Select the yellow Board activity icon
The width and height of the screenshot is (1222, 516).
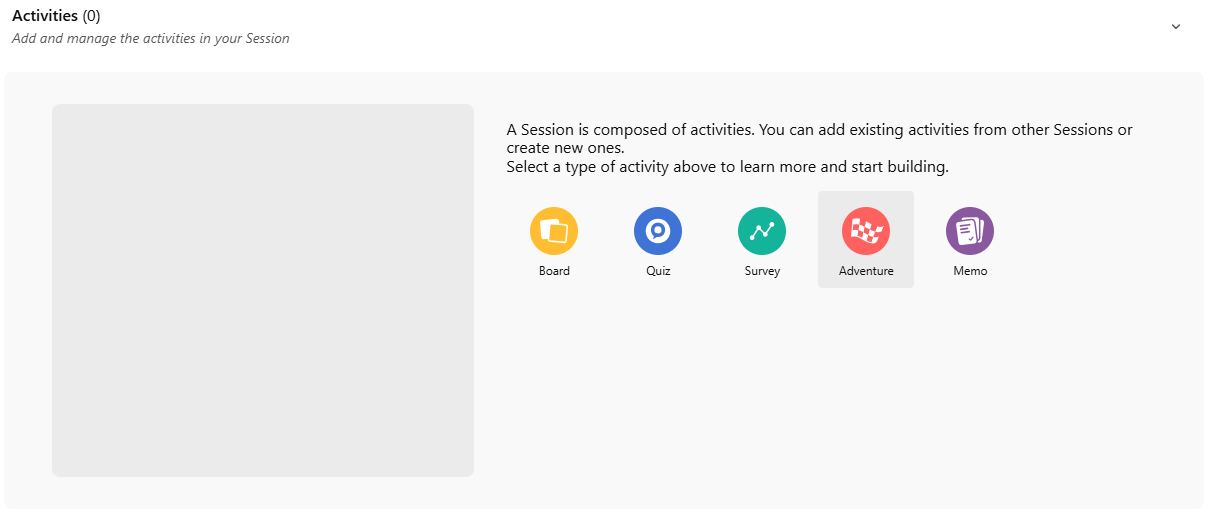554,231
